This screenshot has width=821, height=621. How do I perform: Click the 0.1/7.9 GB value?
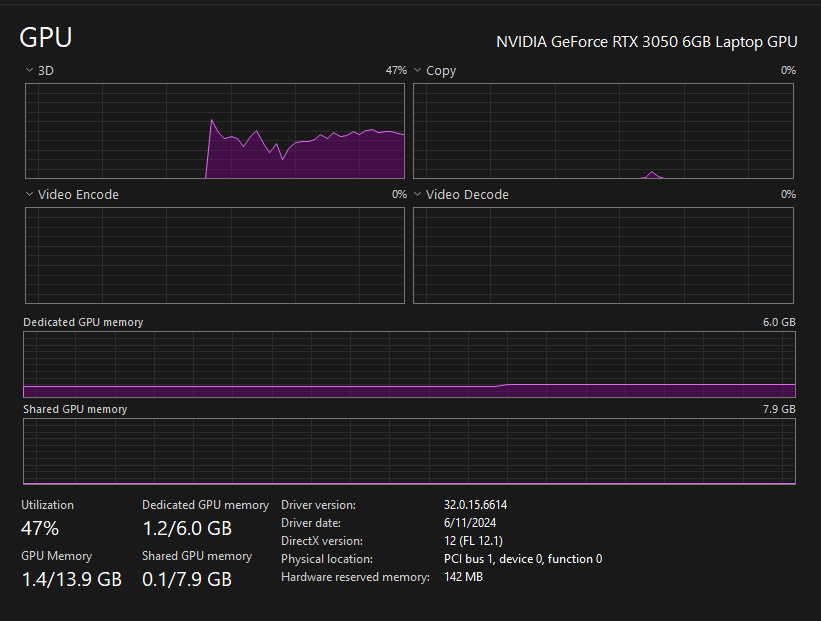coord(187,579)
